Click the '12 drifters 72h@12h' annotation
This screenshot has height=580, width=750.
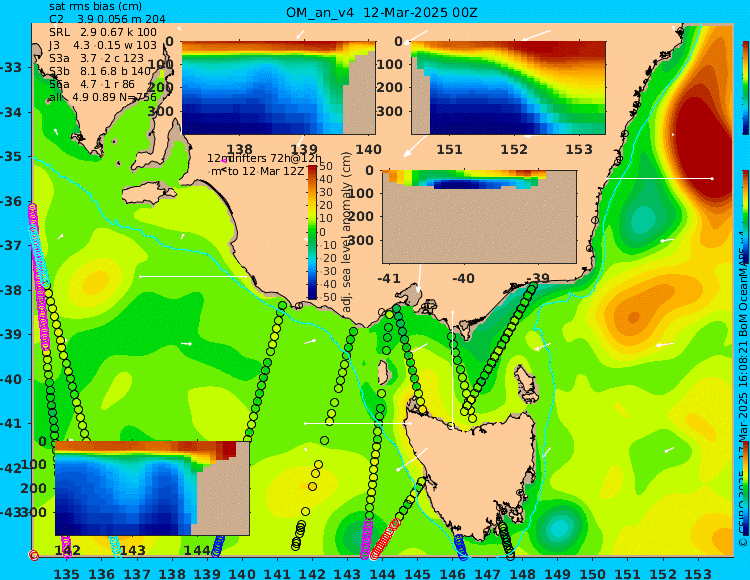(x=264, y=158)
